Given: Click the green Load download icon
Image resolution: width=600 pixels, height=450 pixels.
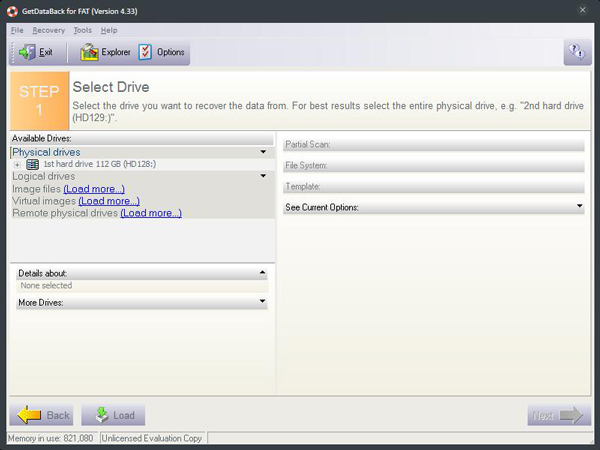Looking at the screenshot, I should 102,415.
